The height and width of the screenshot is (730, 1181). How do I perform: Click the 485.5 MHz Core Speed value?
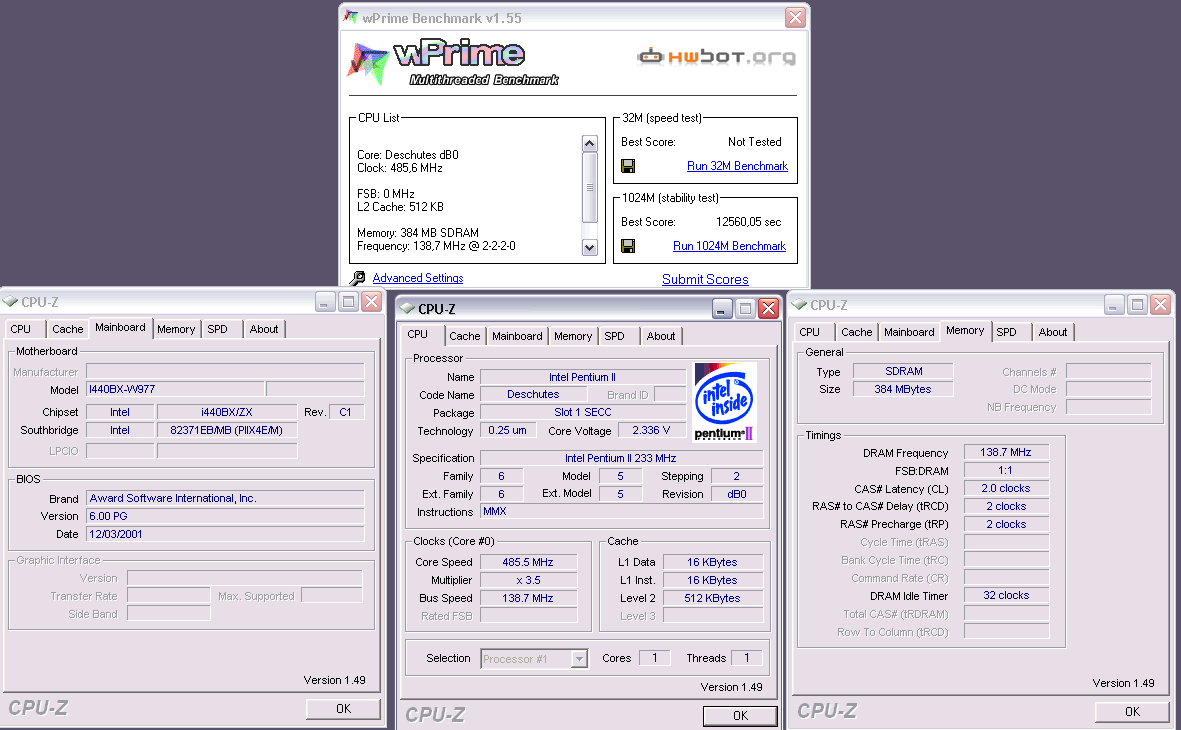pos(528,562)
